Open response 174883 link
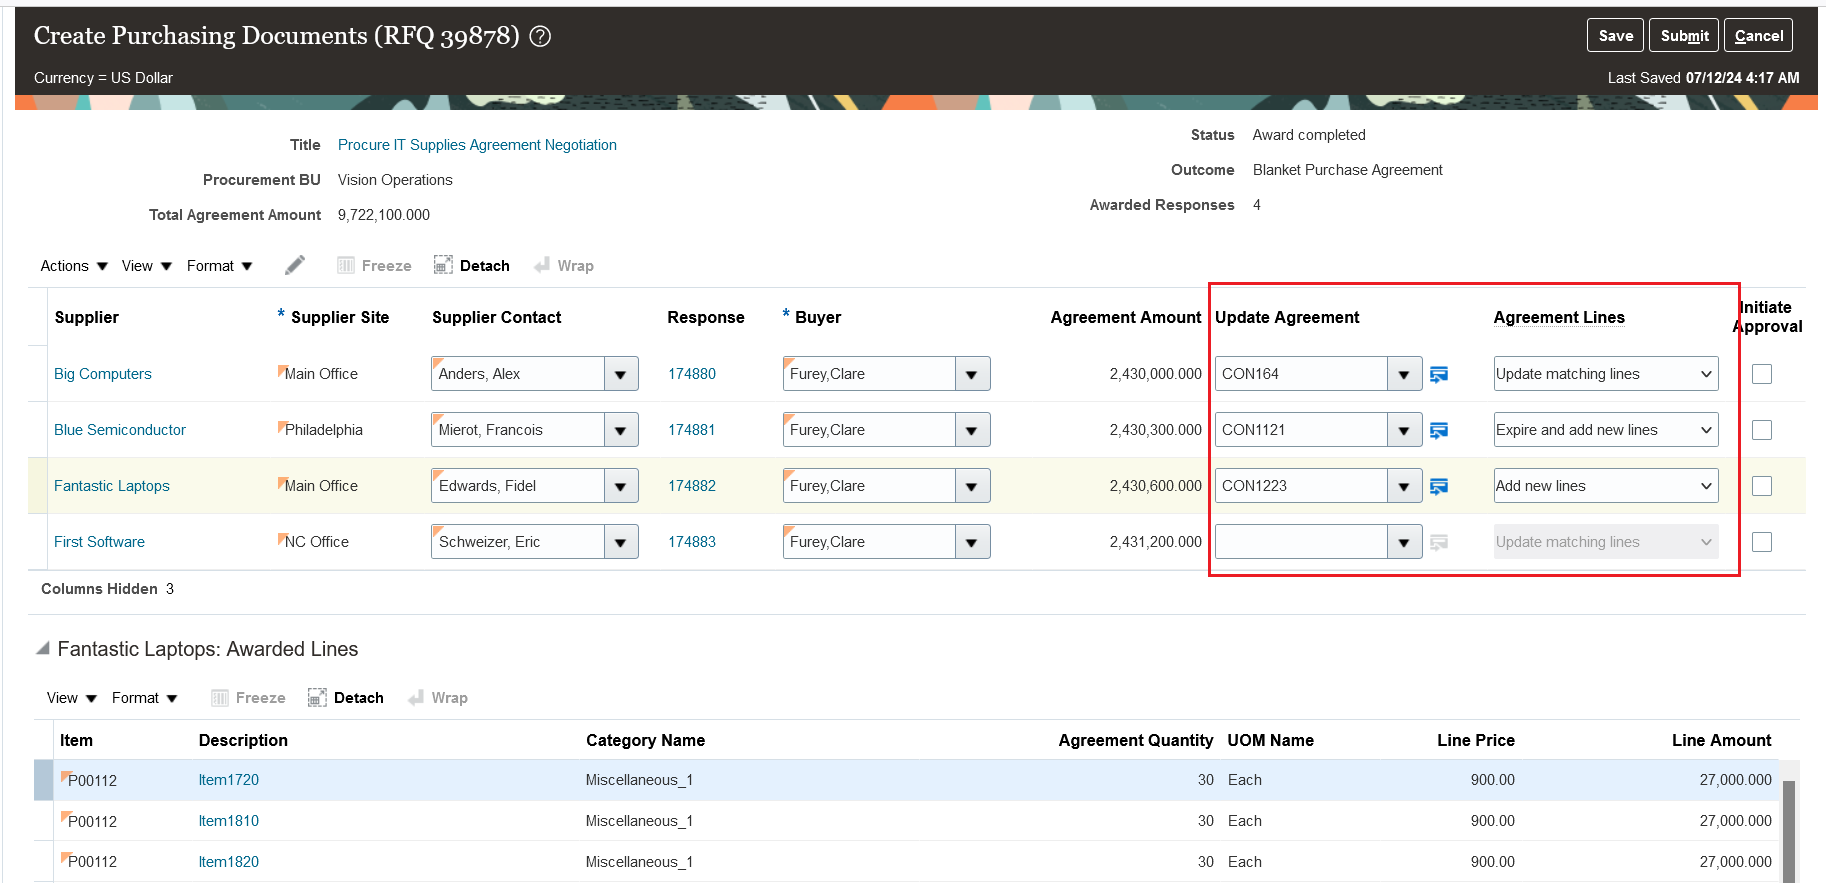The width and height of the screenshot is (1826, 883). tap(692, 542)
